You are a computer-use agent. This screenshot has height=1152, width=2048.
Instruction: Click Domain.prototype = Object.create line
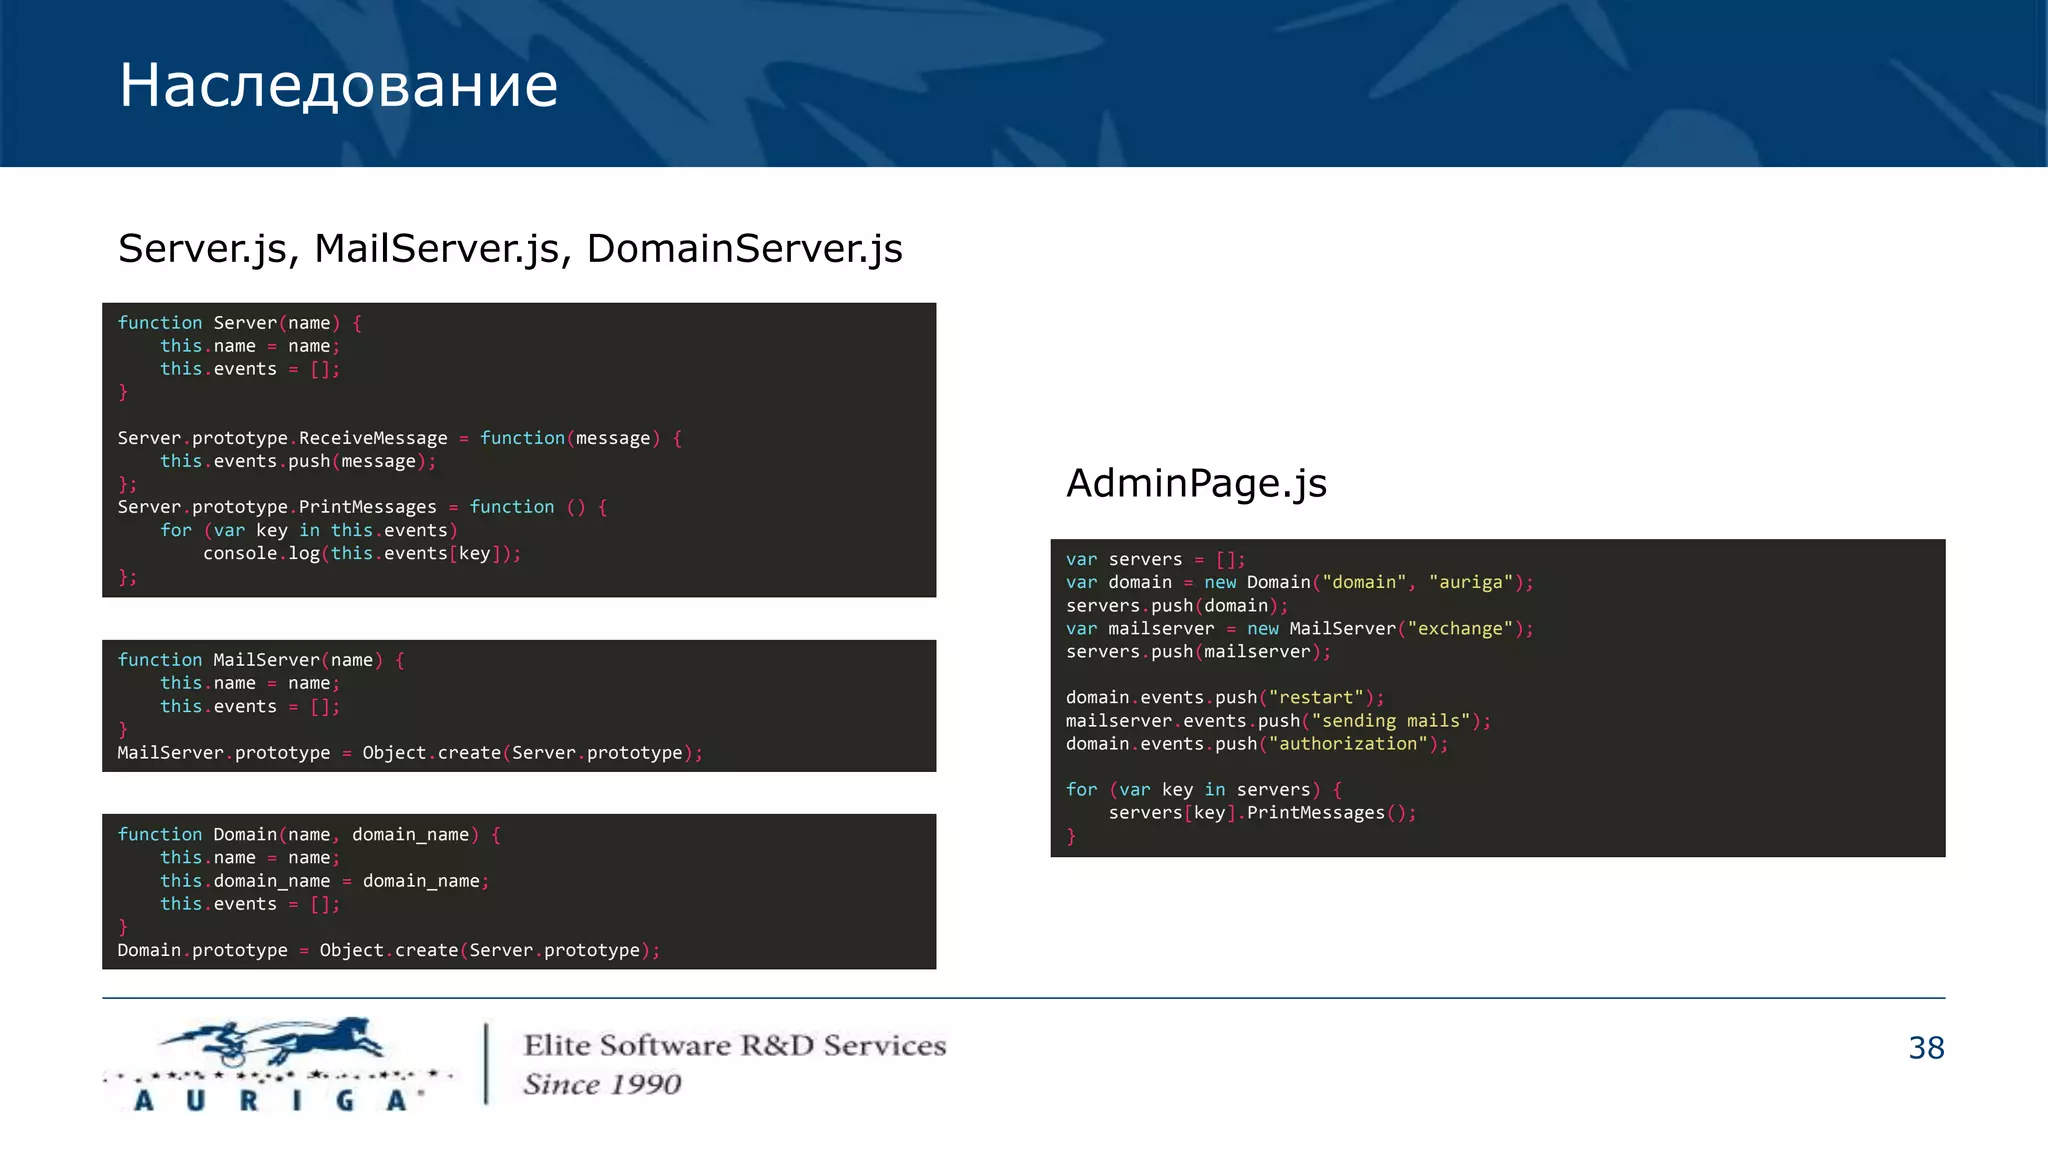389,950
